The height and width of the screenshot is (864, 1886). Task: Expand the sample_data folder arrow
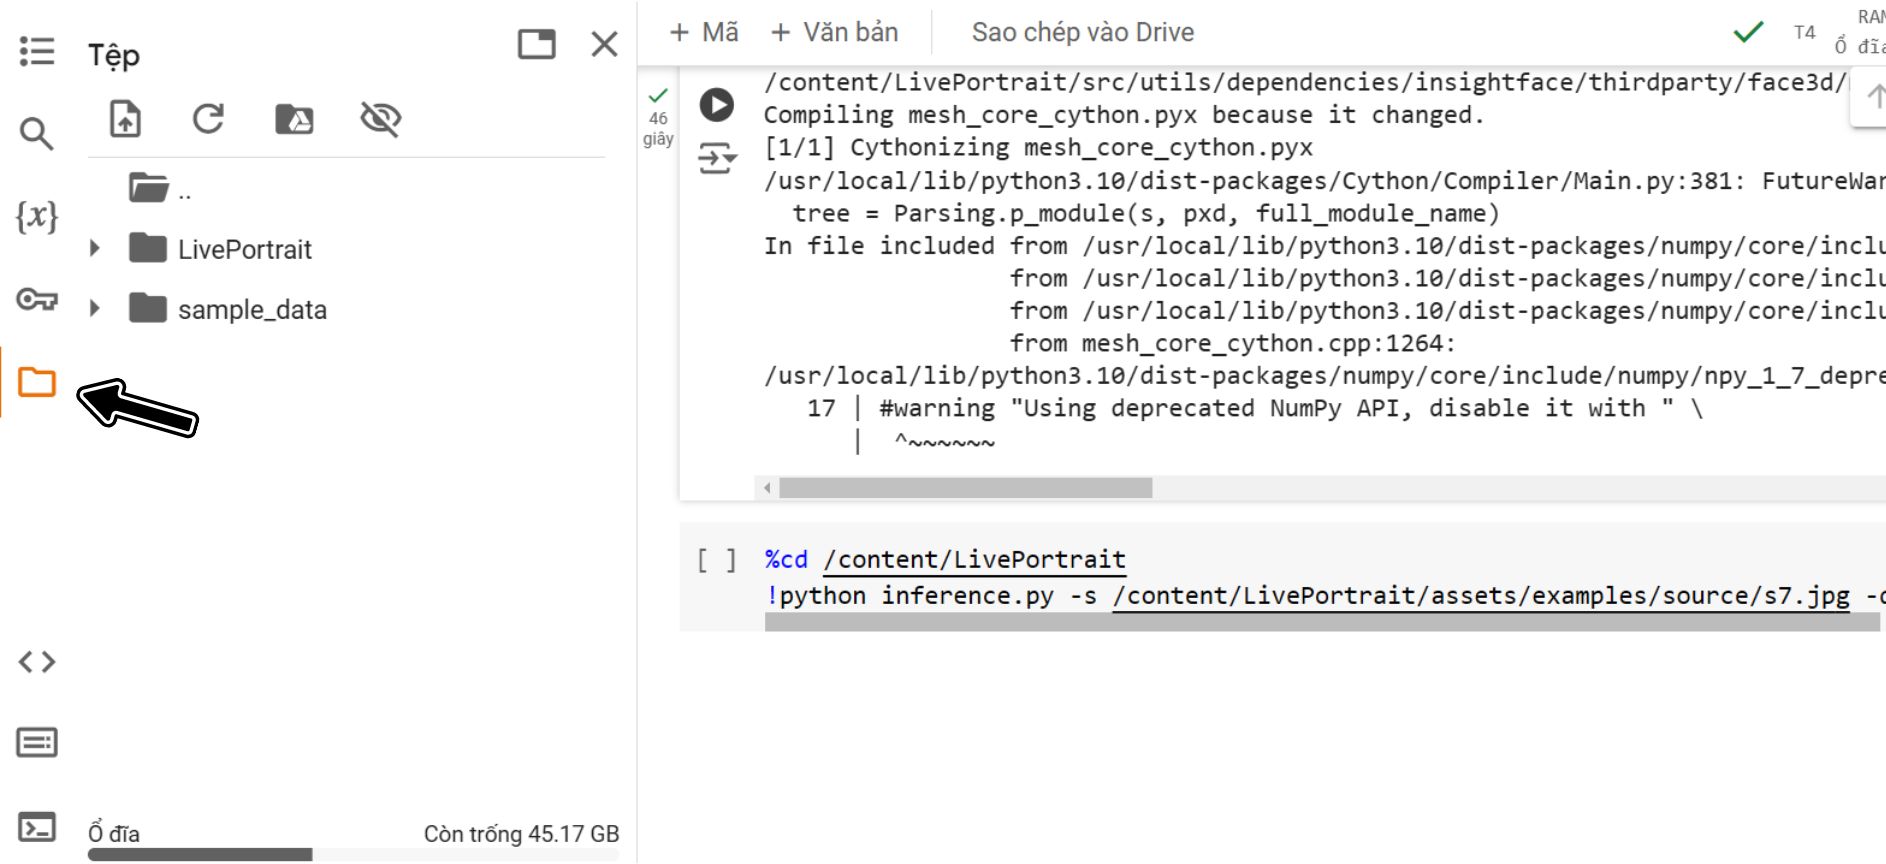[x=95, y=308]
